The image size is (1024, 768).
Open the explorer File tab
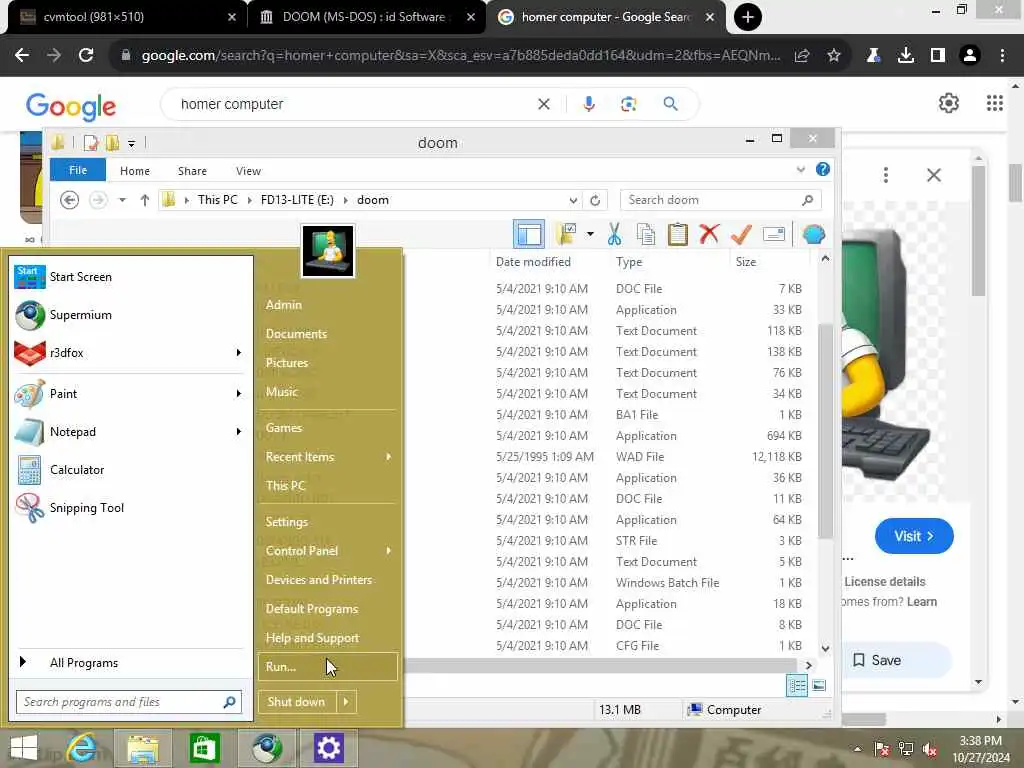[x=78, y=170]
